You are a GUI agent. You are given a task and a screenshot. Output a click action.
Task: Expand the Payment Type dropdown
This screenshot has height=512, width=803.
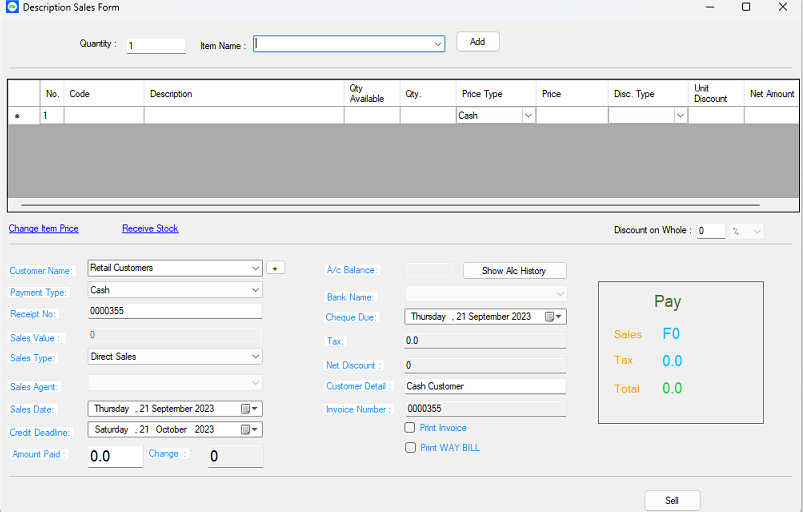[x=256, y=290]
